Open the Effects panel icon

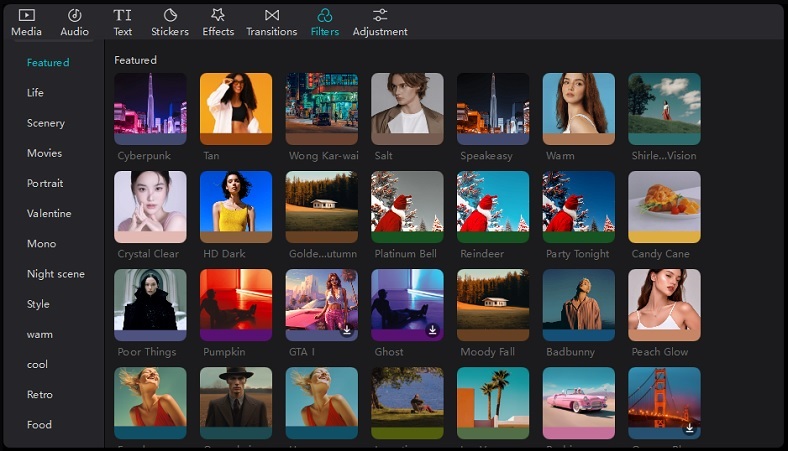click(218, 15)
